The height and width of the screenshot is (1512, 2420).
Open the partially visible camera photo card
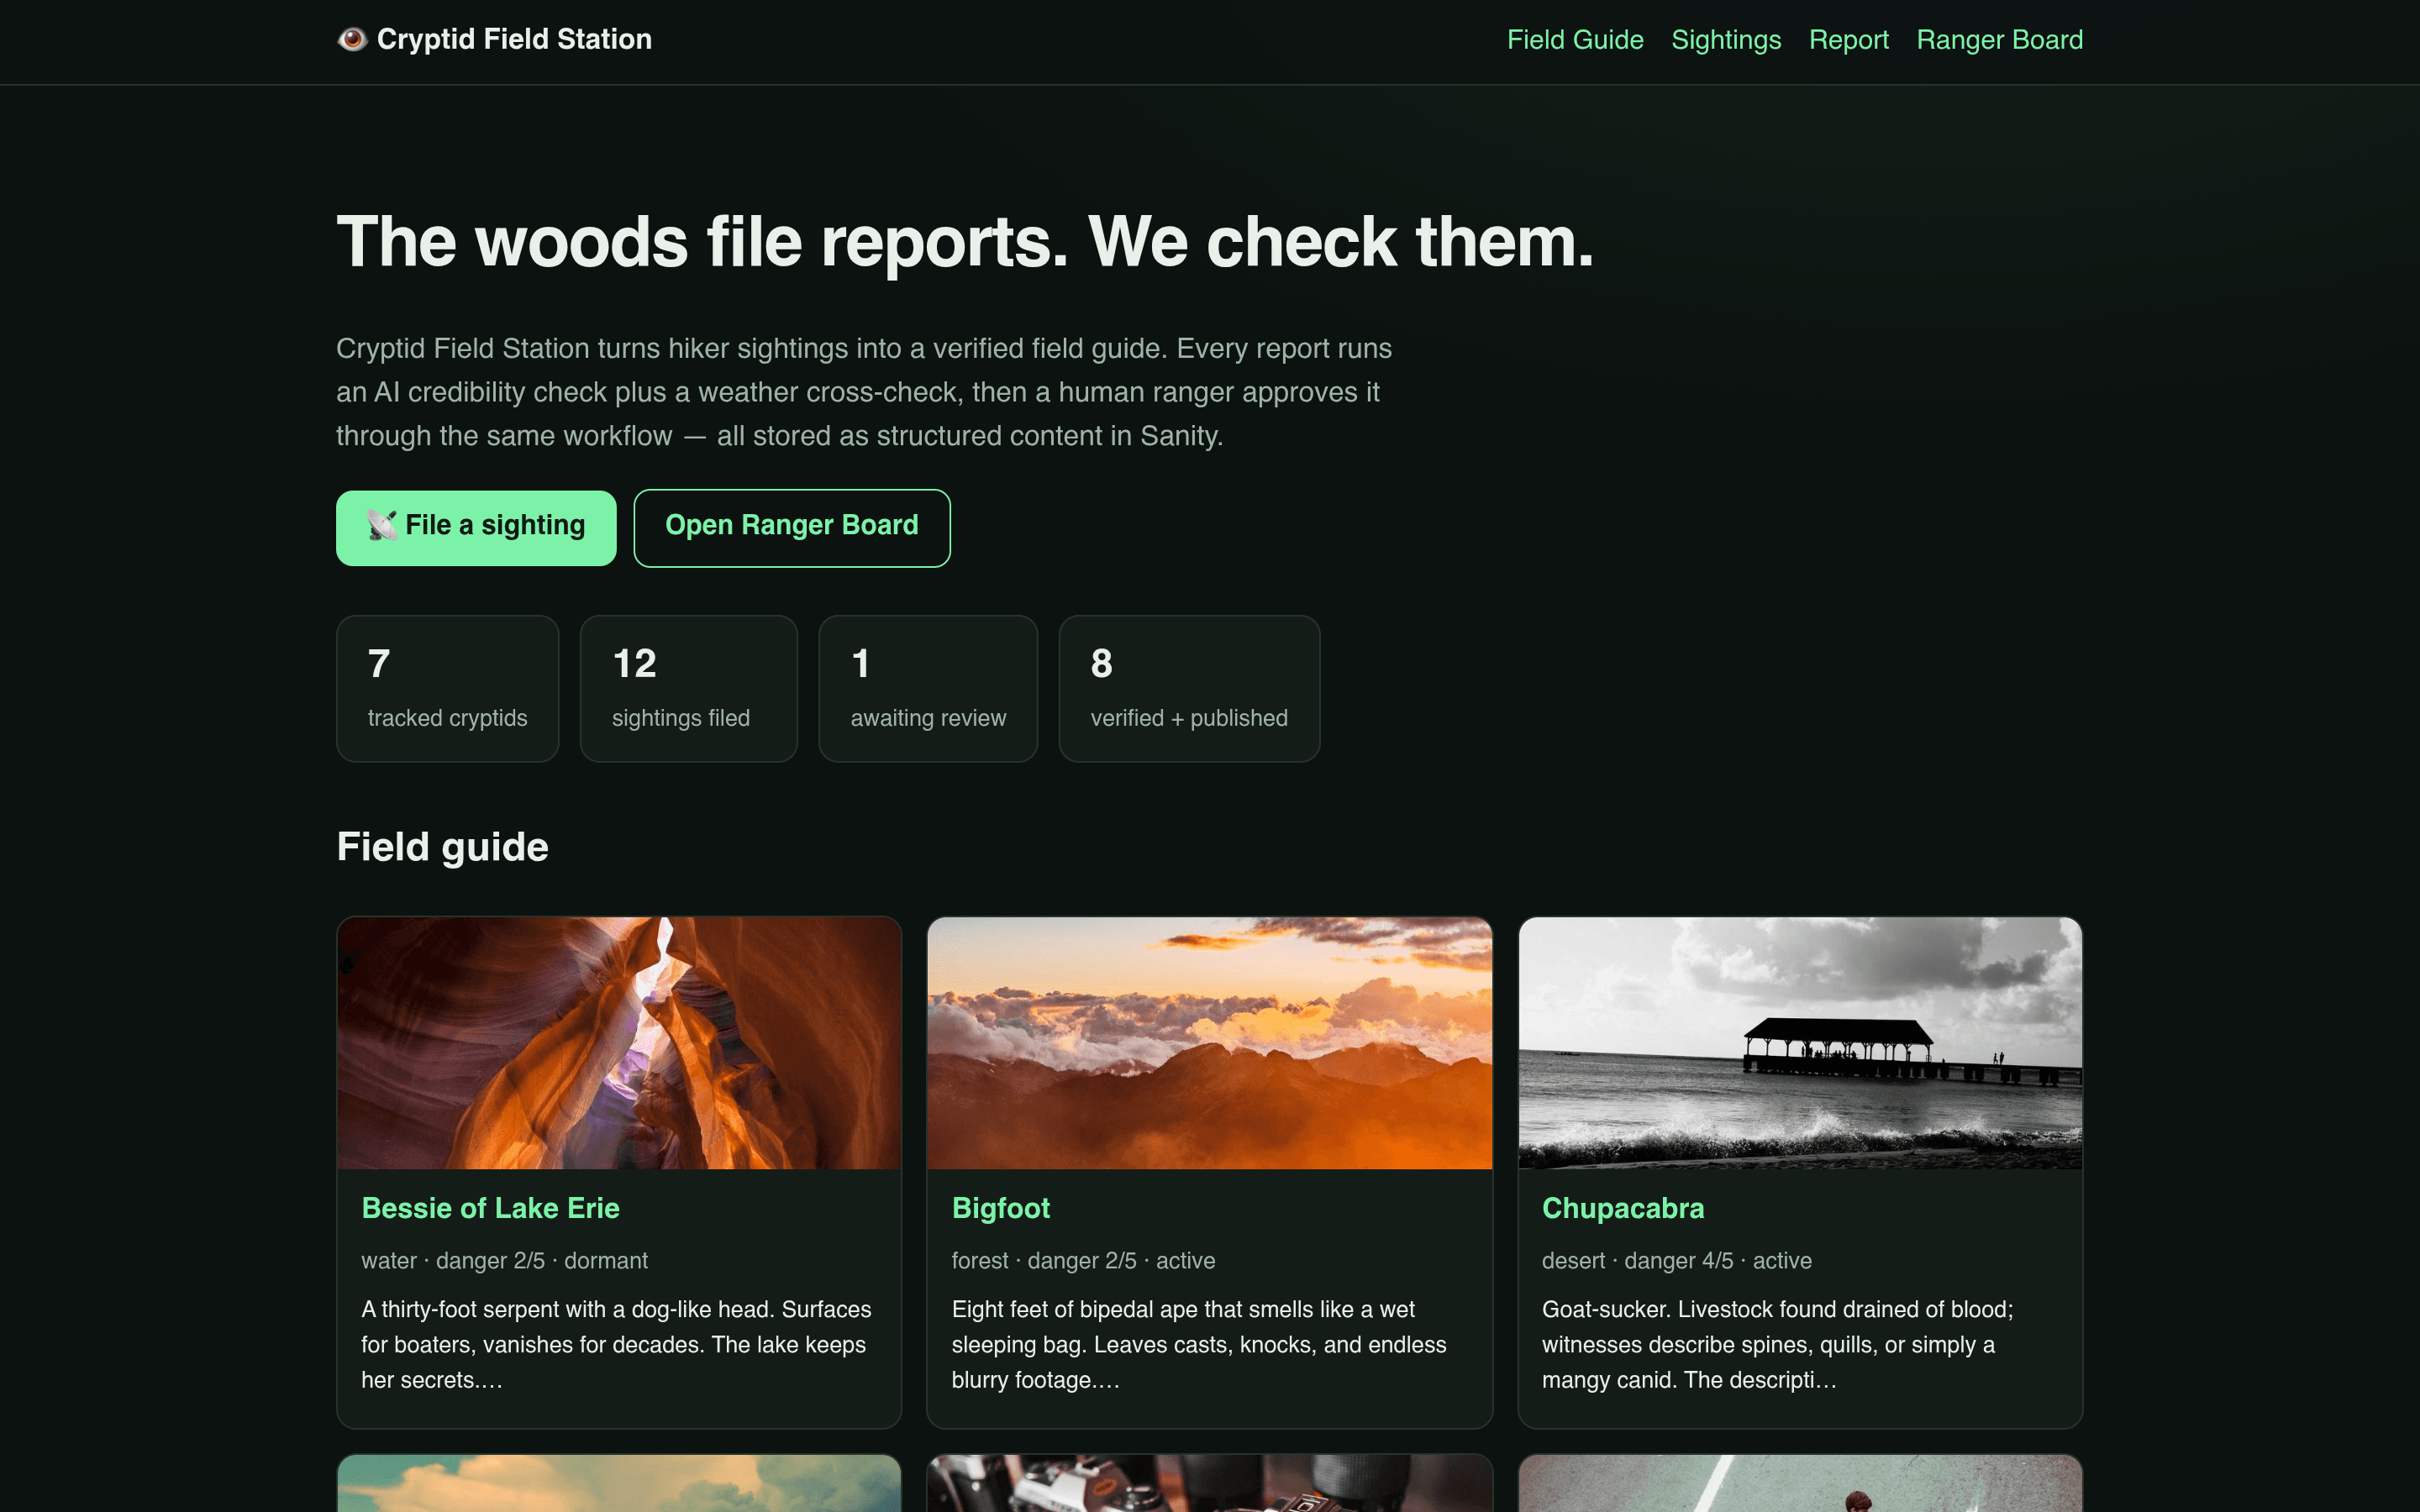(1210, 1483)
